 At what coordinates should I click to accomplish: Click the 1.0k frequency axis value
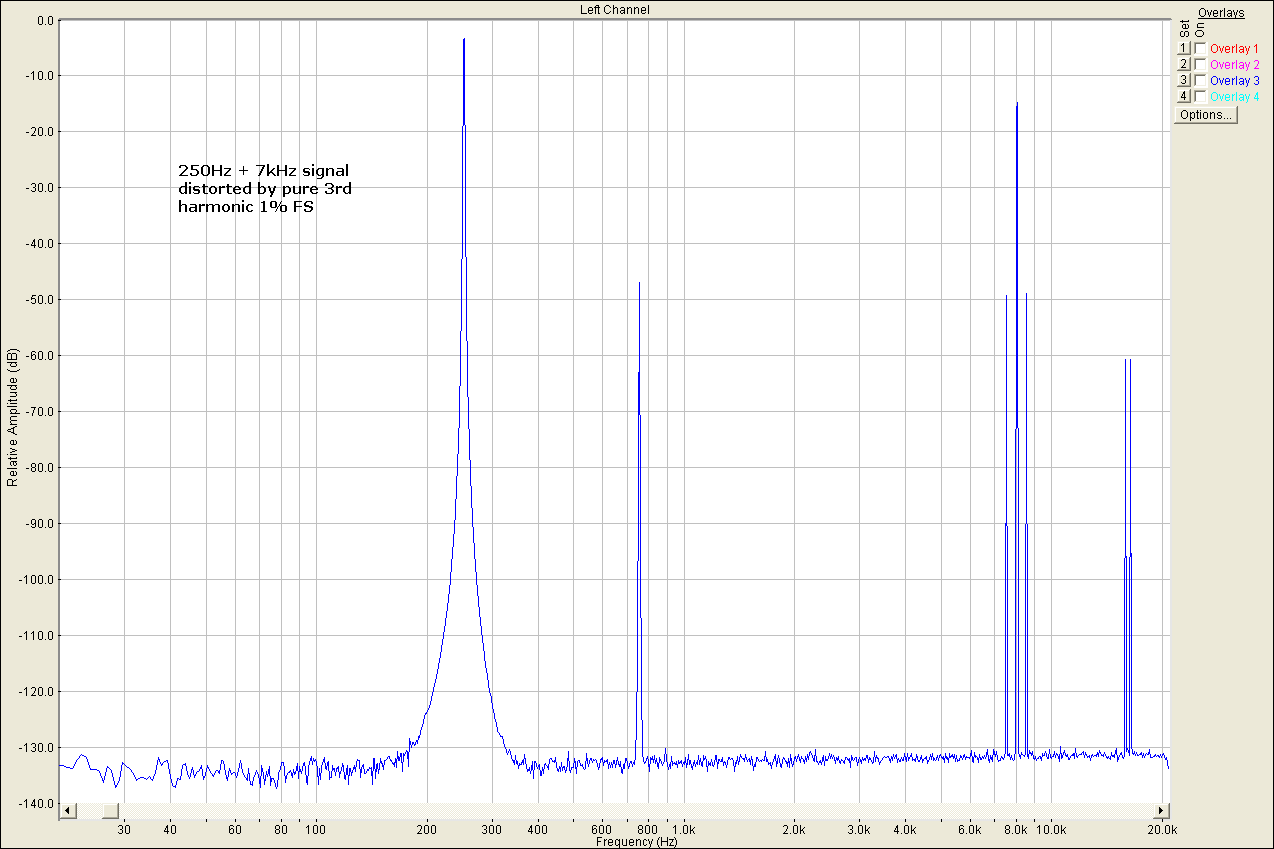(x=684, y=830)
